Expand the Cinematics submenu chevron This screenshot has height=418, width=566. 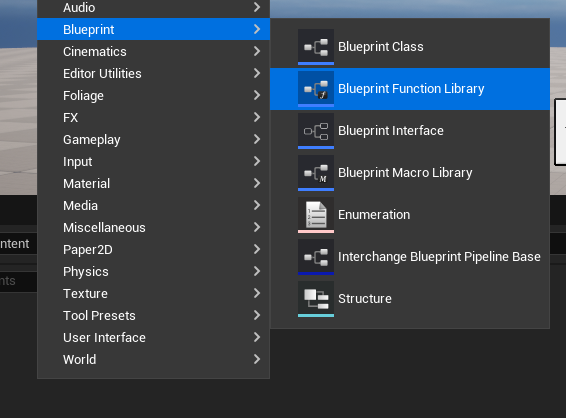tap(257, 51)
